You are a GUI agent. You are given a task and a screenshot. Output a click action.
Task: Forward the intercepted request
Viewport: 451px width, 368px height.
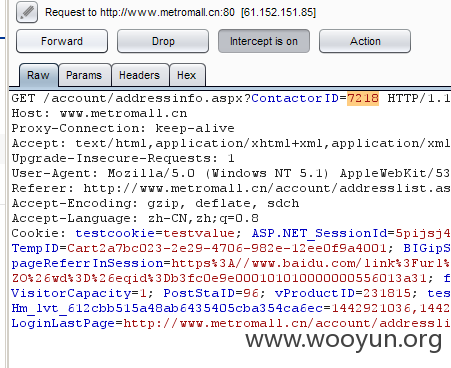click(62, 41)
